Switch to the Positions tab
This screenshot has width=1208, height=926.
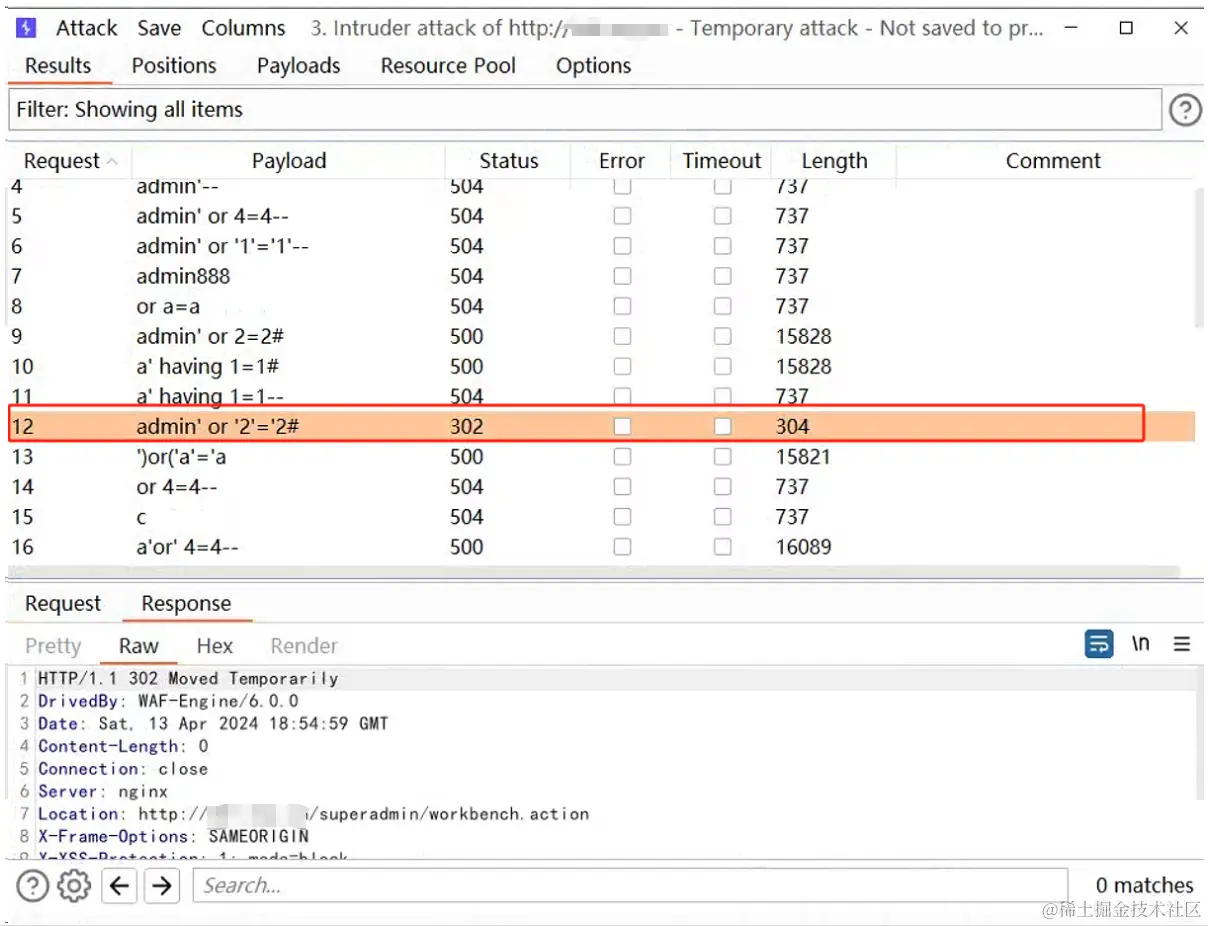click(174, 66)
